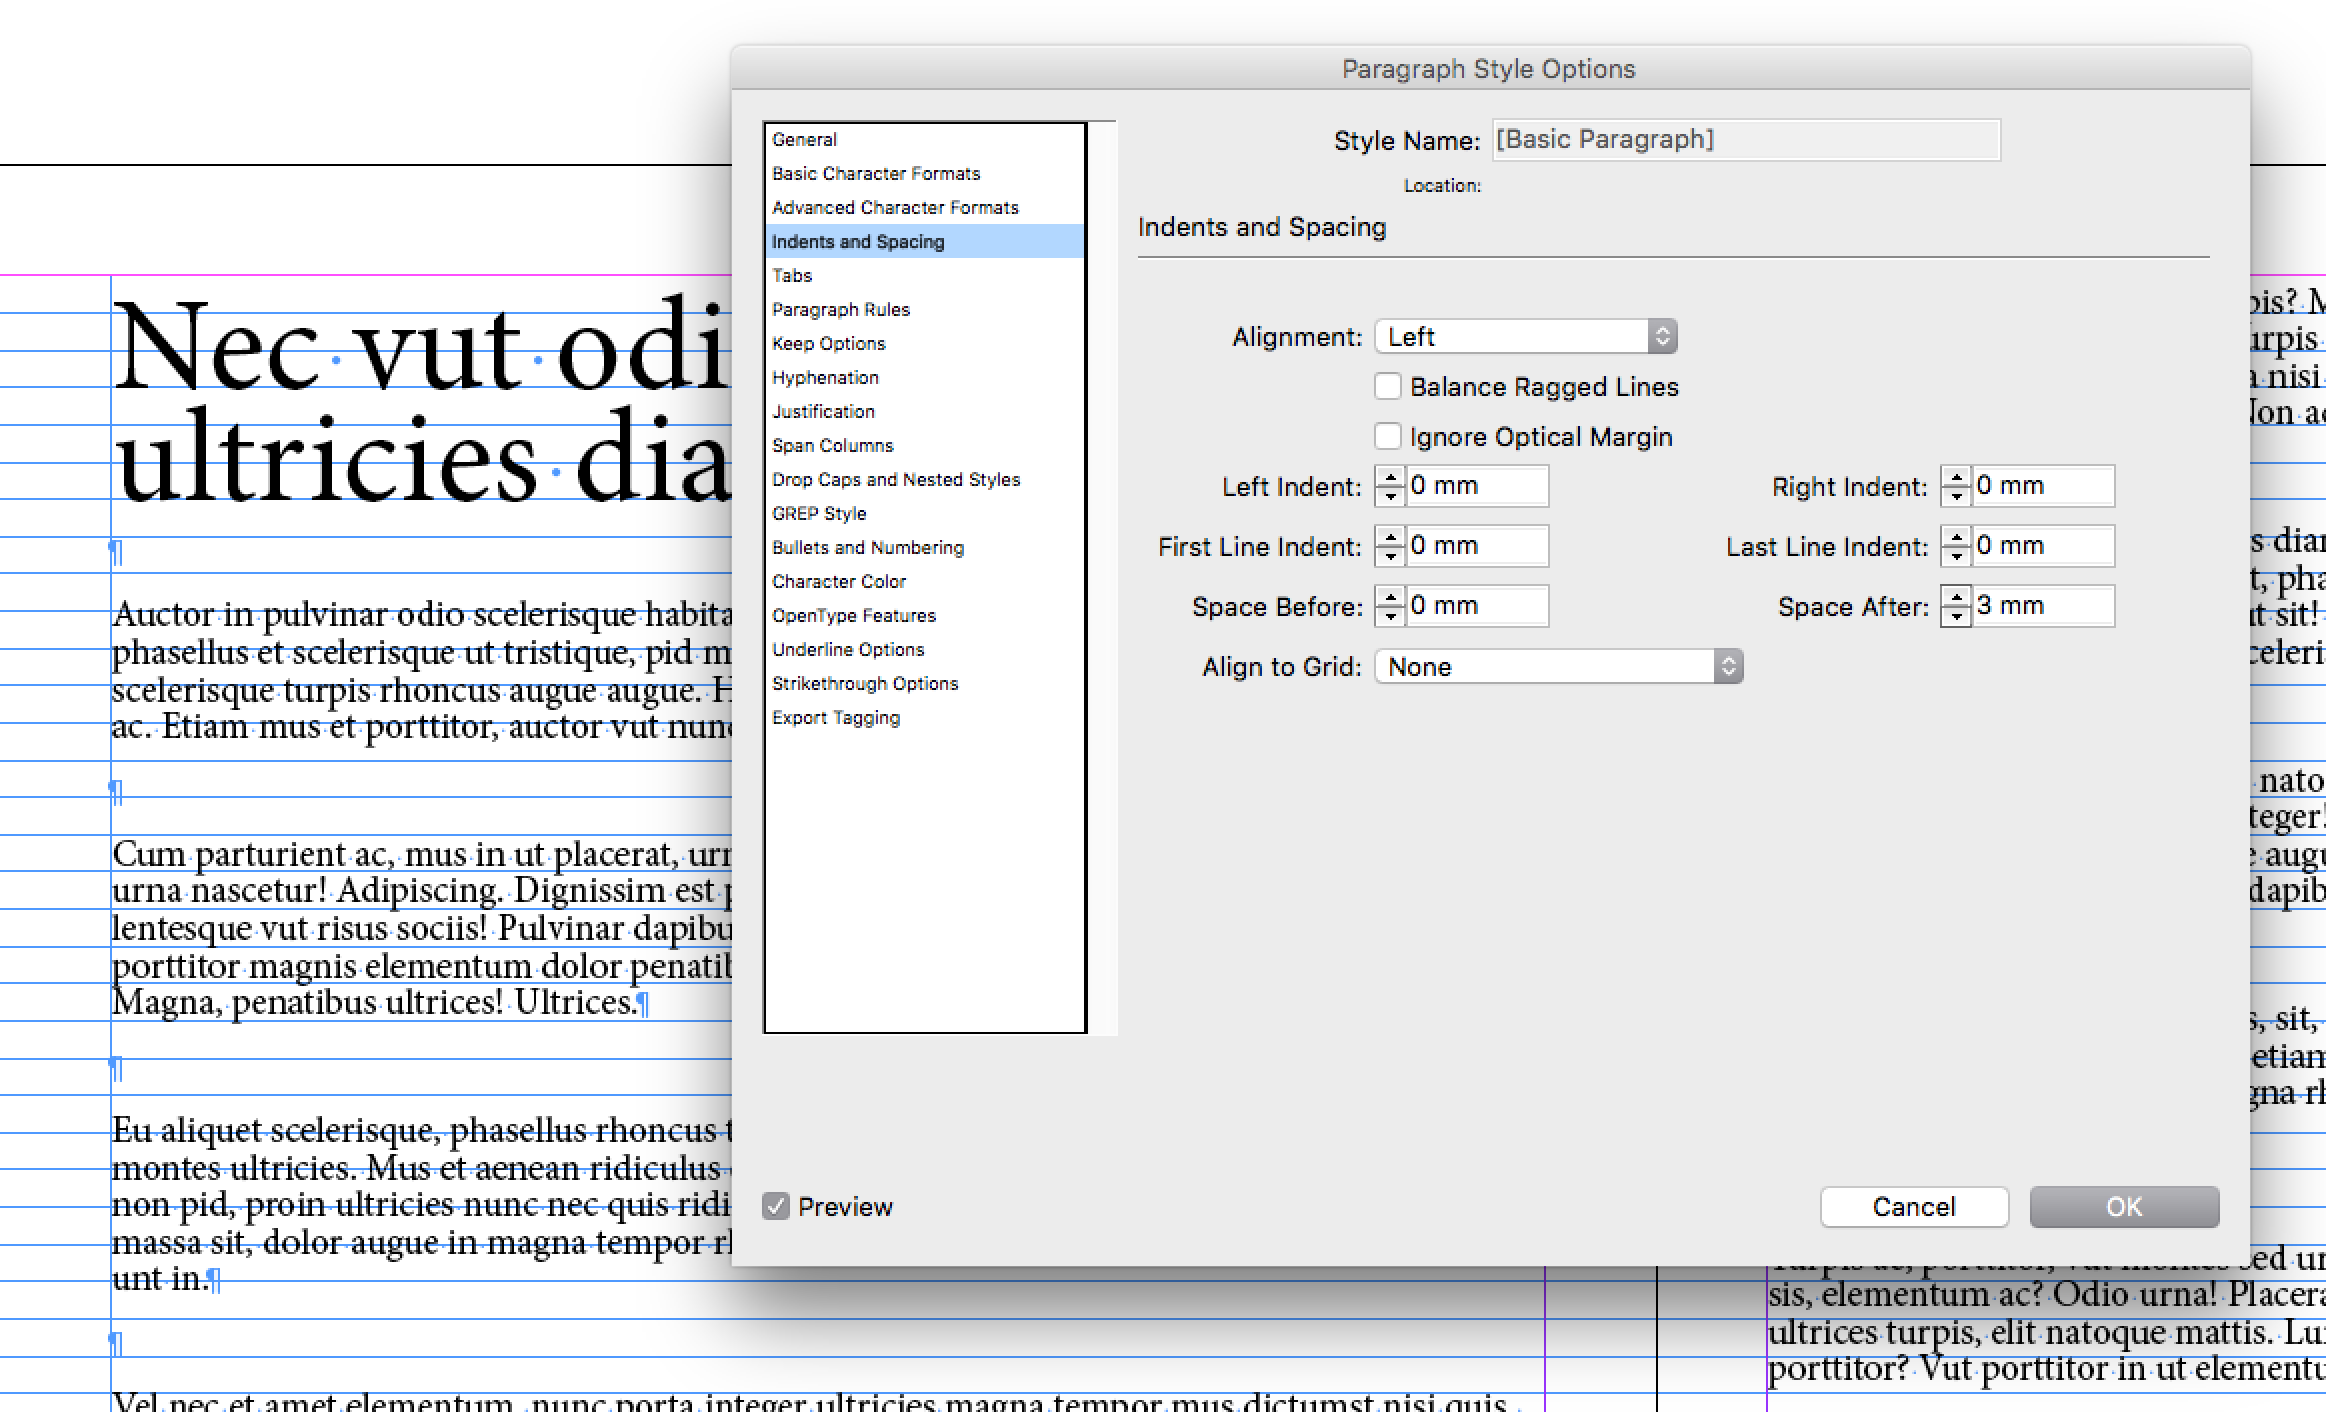The image size is (2326, 1412).
Task: Decrease First Line Indent stepper
Action: click(x=1390, y=556)
